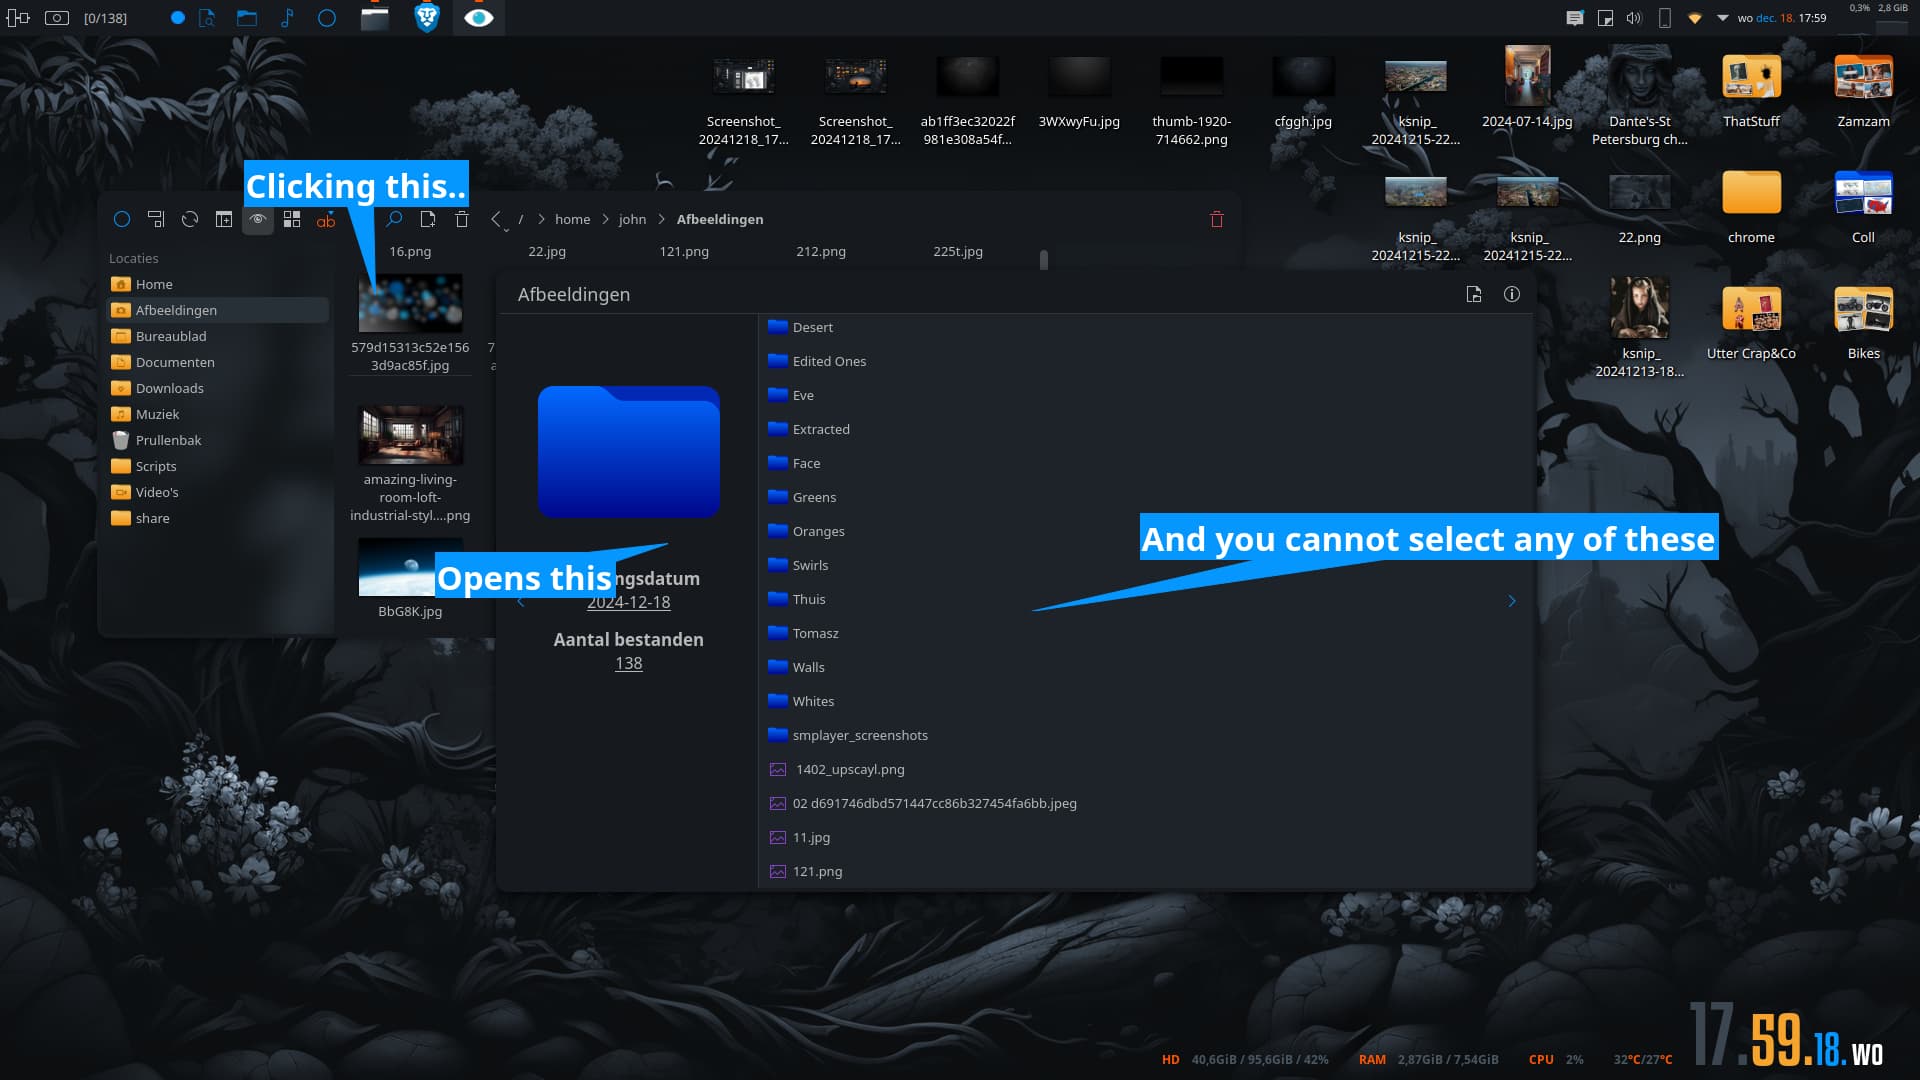Click the grey trash icon next to new file

[462, 219]
